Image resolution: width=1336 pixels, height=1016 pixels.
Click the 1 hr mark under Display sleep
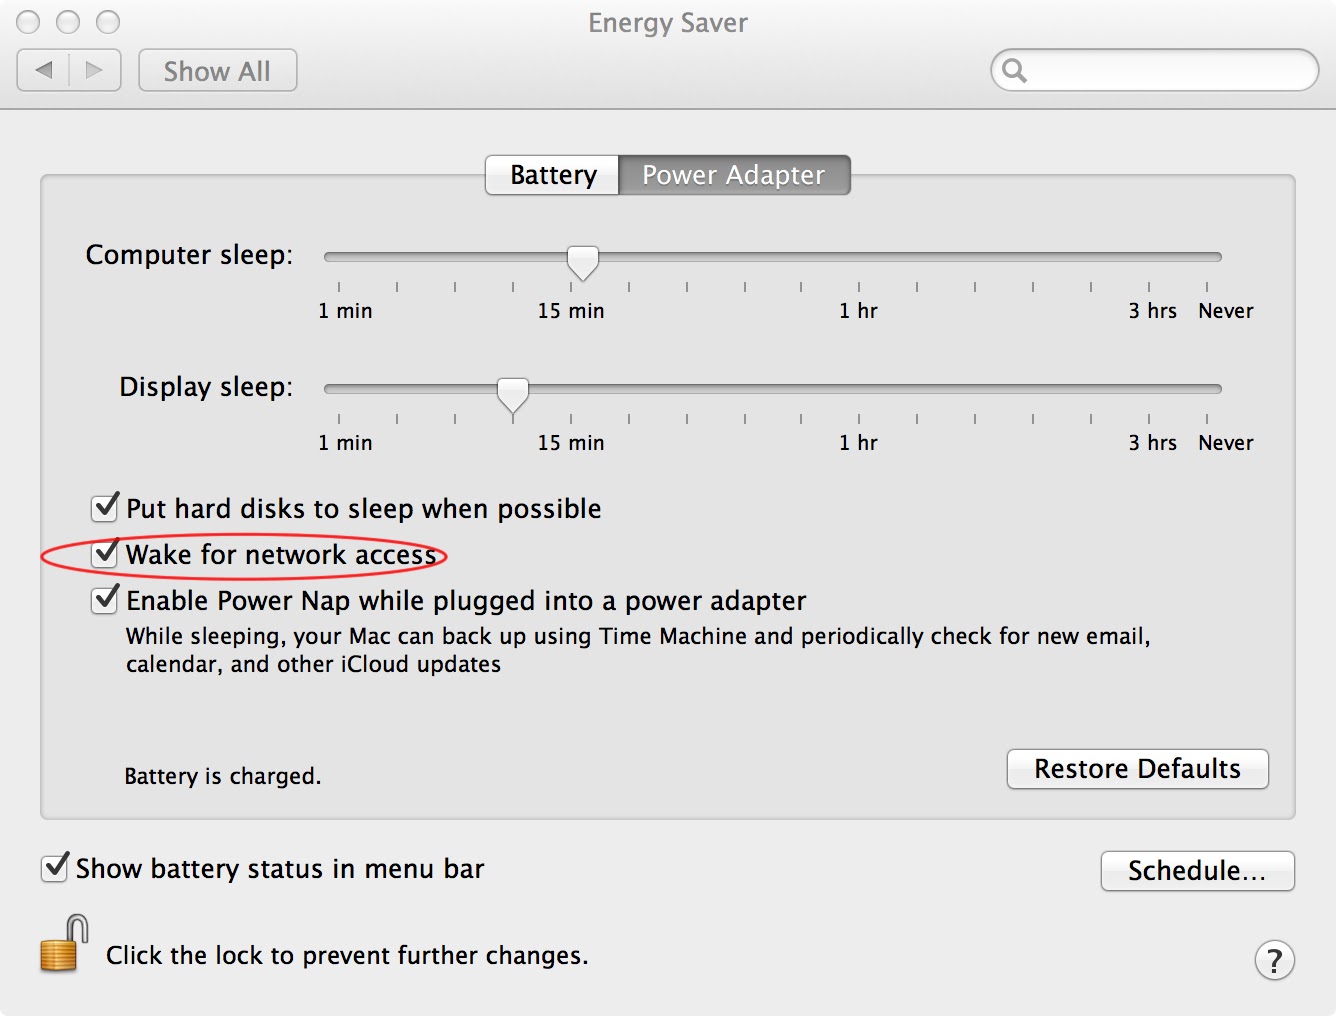[859, 420]
